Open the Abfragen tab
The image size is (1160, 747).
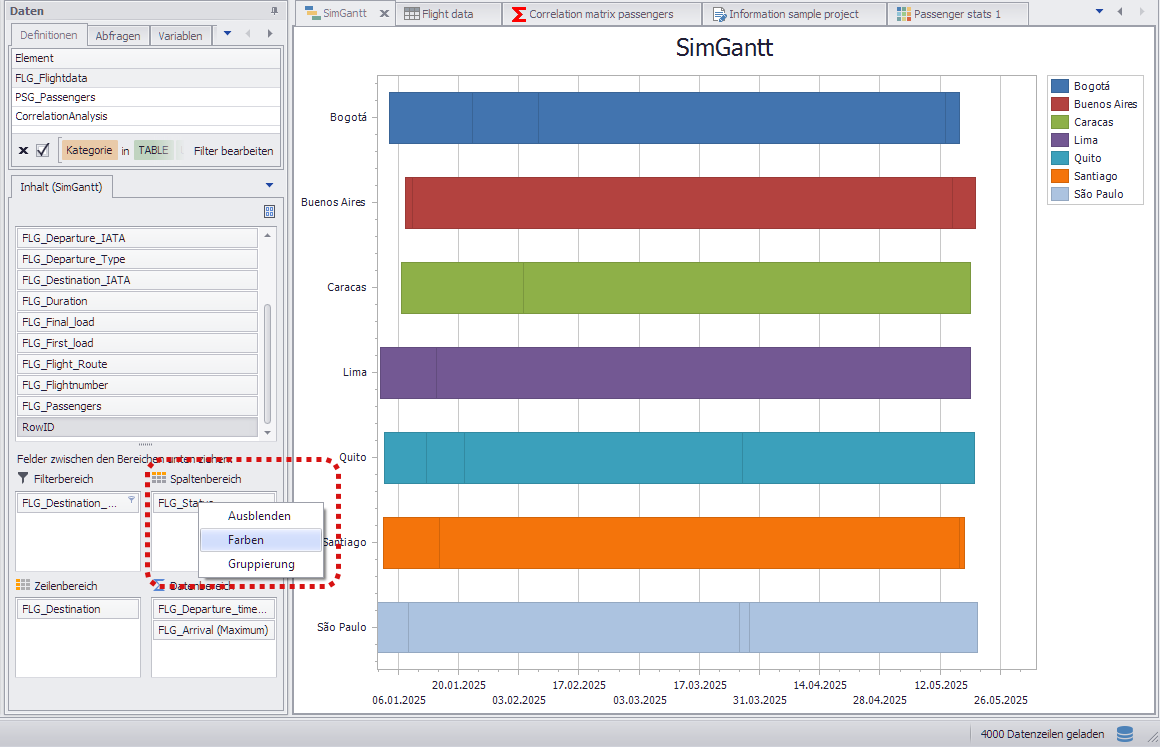point(118,36)
